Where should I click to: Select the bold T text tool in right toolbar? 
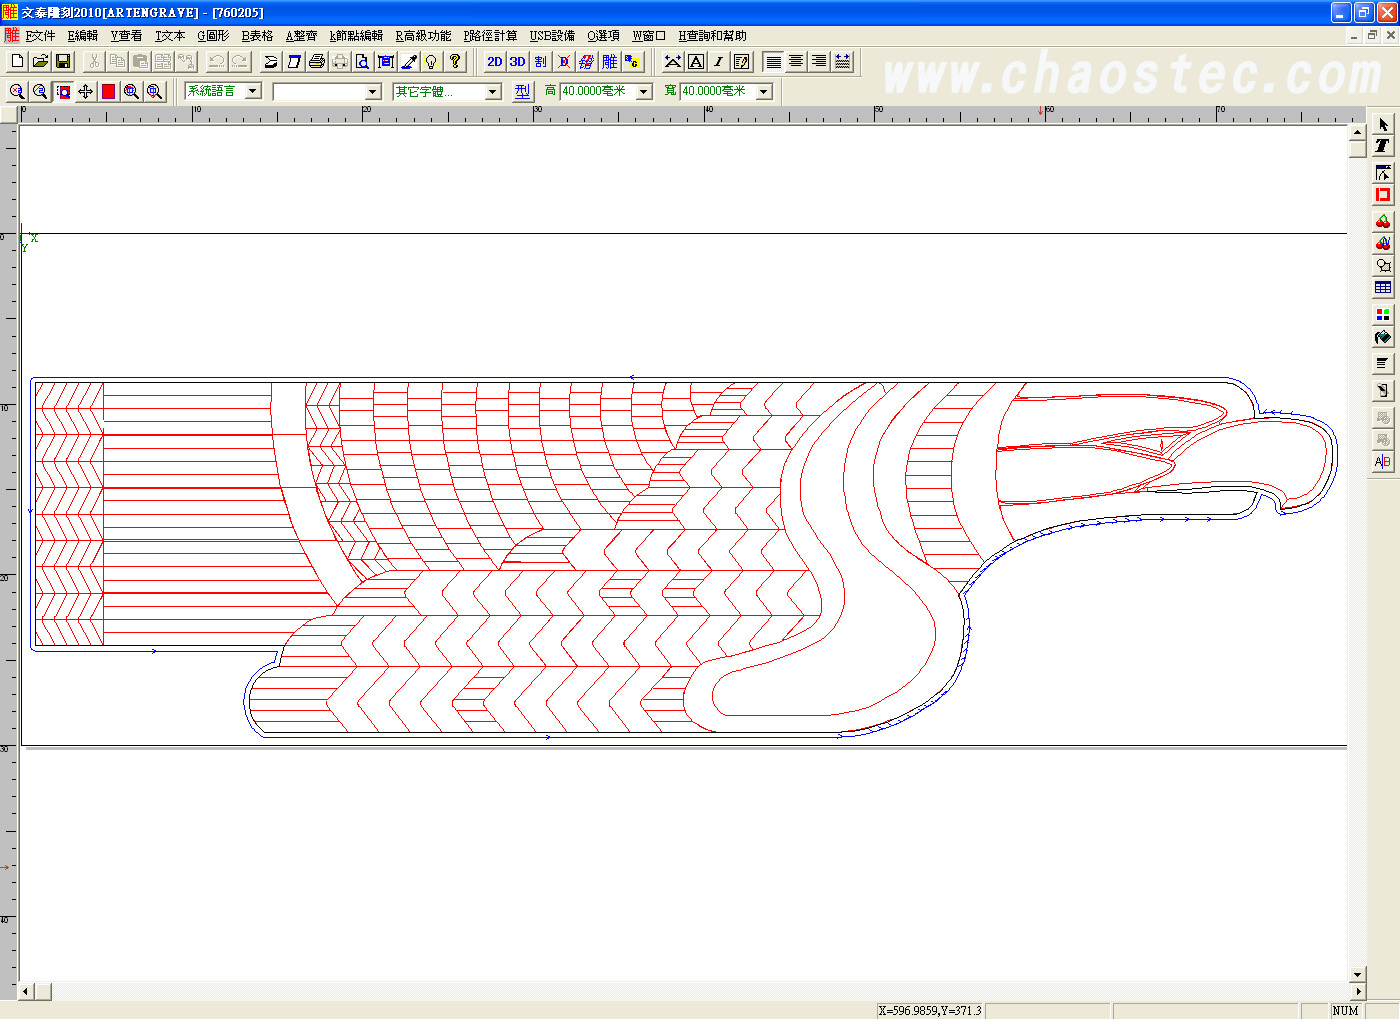pos(1383,146)
